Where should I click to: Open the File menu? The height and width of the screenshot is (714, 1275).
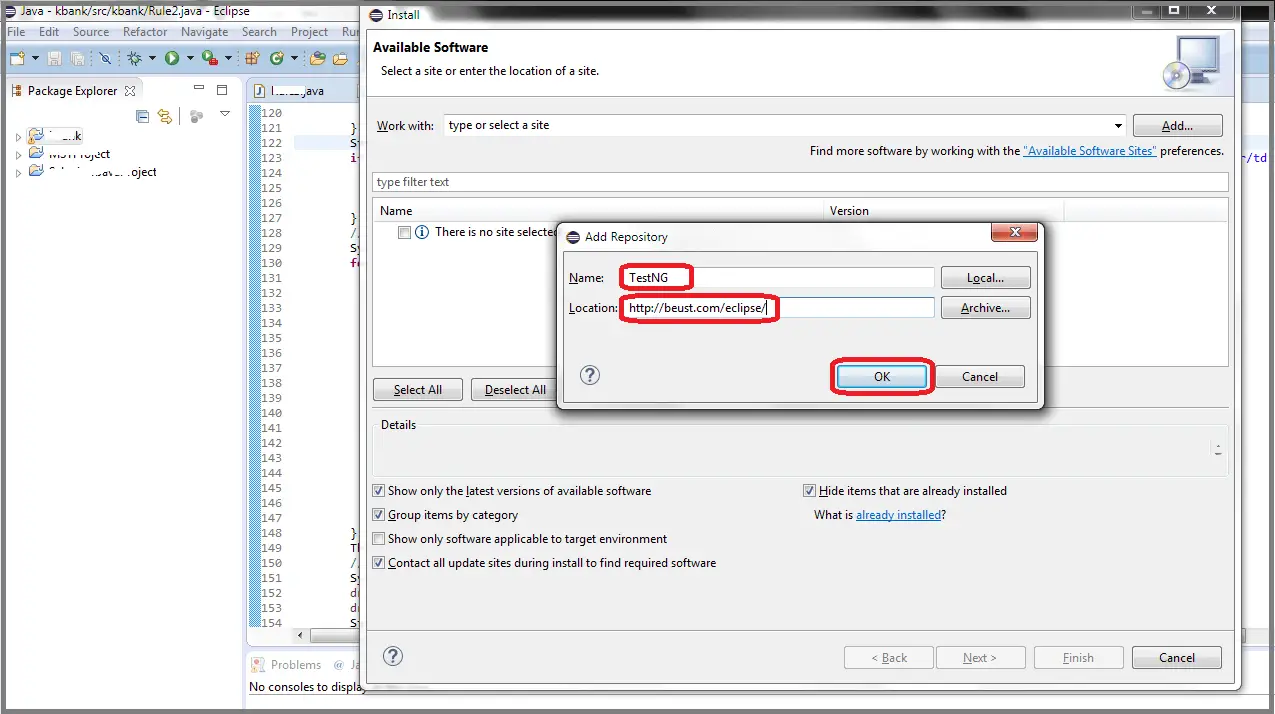[16, 32]
